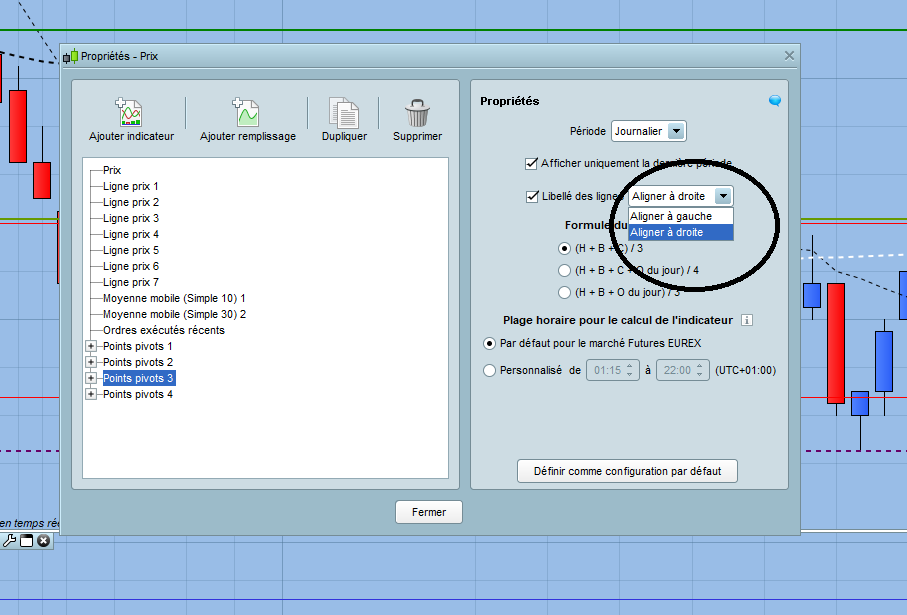This screenshot has width=907, height=615.
Task: Open the Période Journalier dropdown
Action: pyautogui.click(x=676, y=131)
